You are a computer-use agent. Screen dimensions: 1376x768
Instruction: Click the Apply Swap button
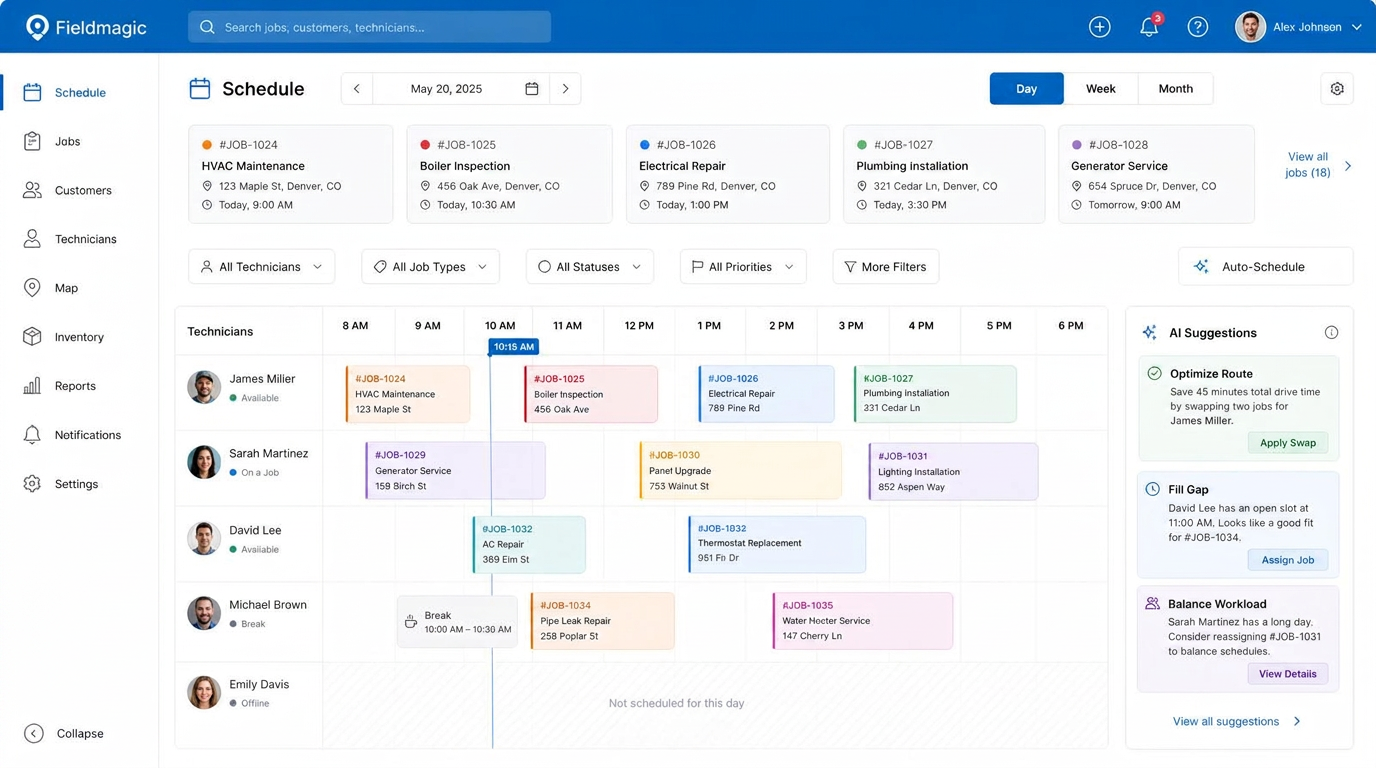coord(1287,443)
